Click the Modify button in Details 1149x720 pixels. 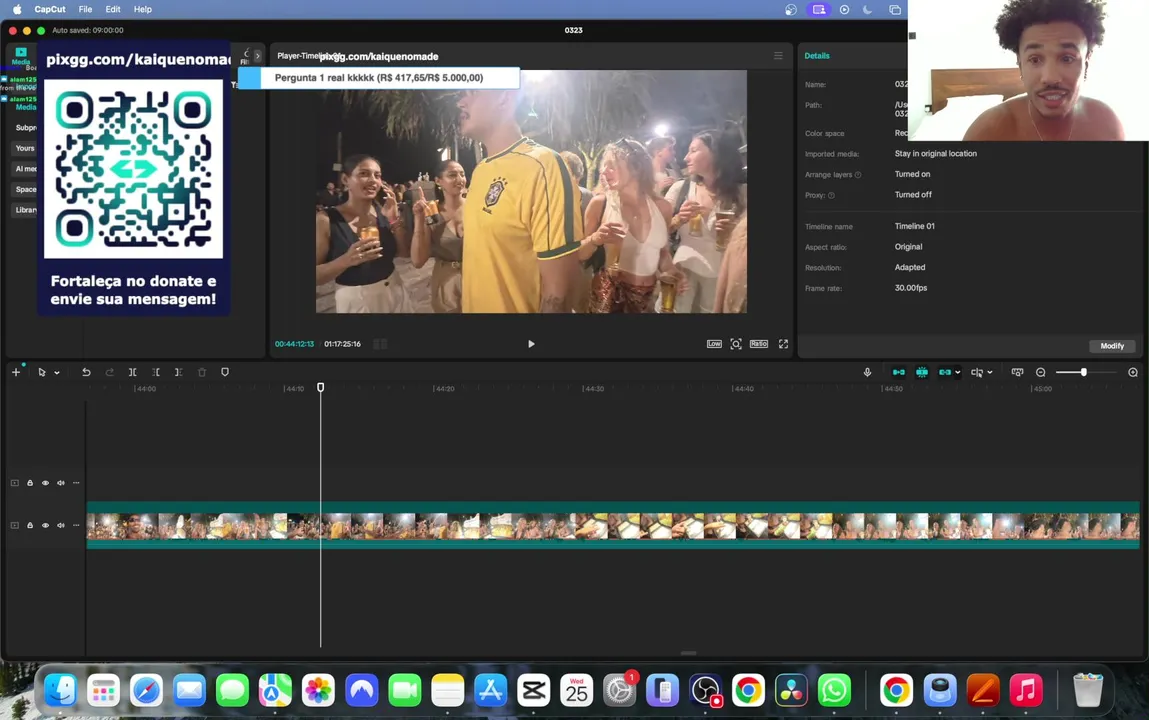point(1112,346)
